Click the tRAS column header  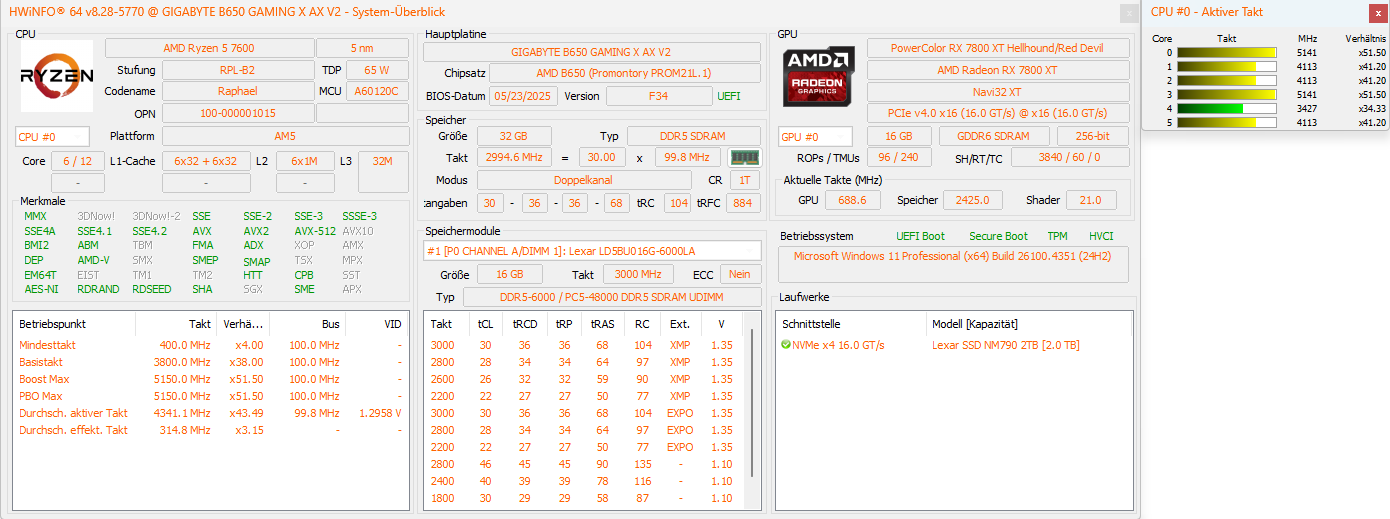point(602,324)
